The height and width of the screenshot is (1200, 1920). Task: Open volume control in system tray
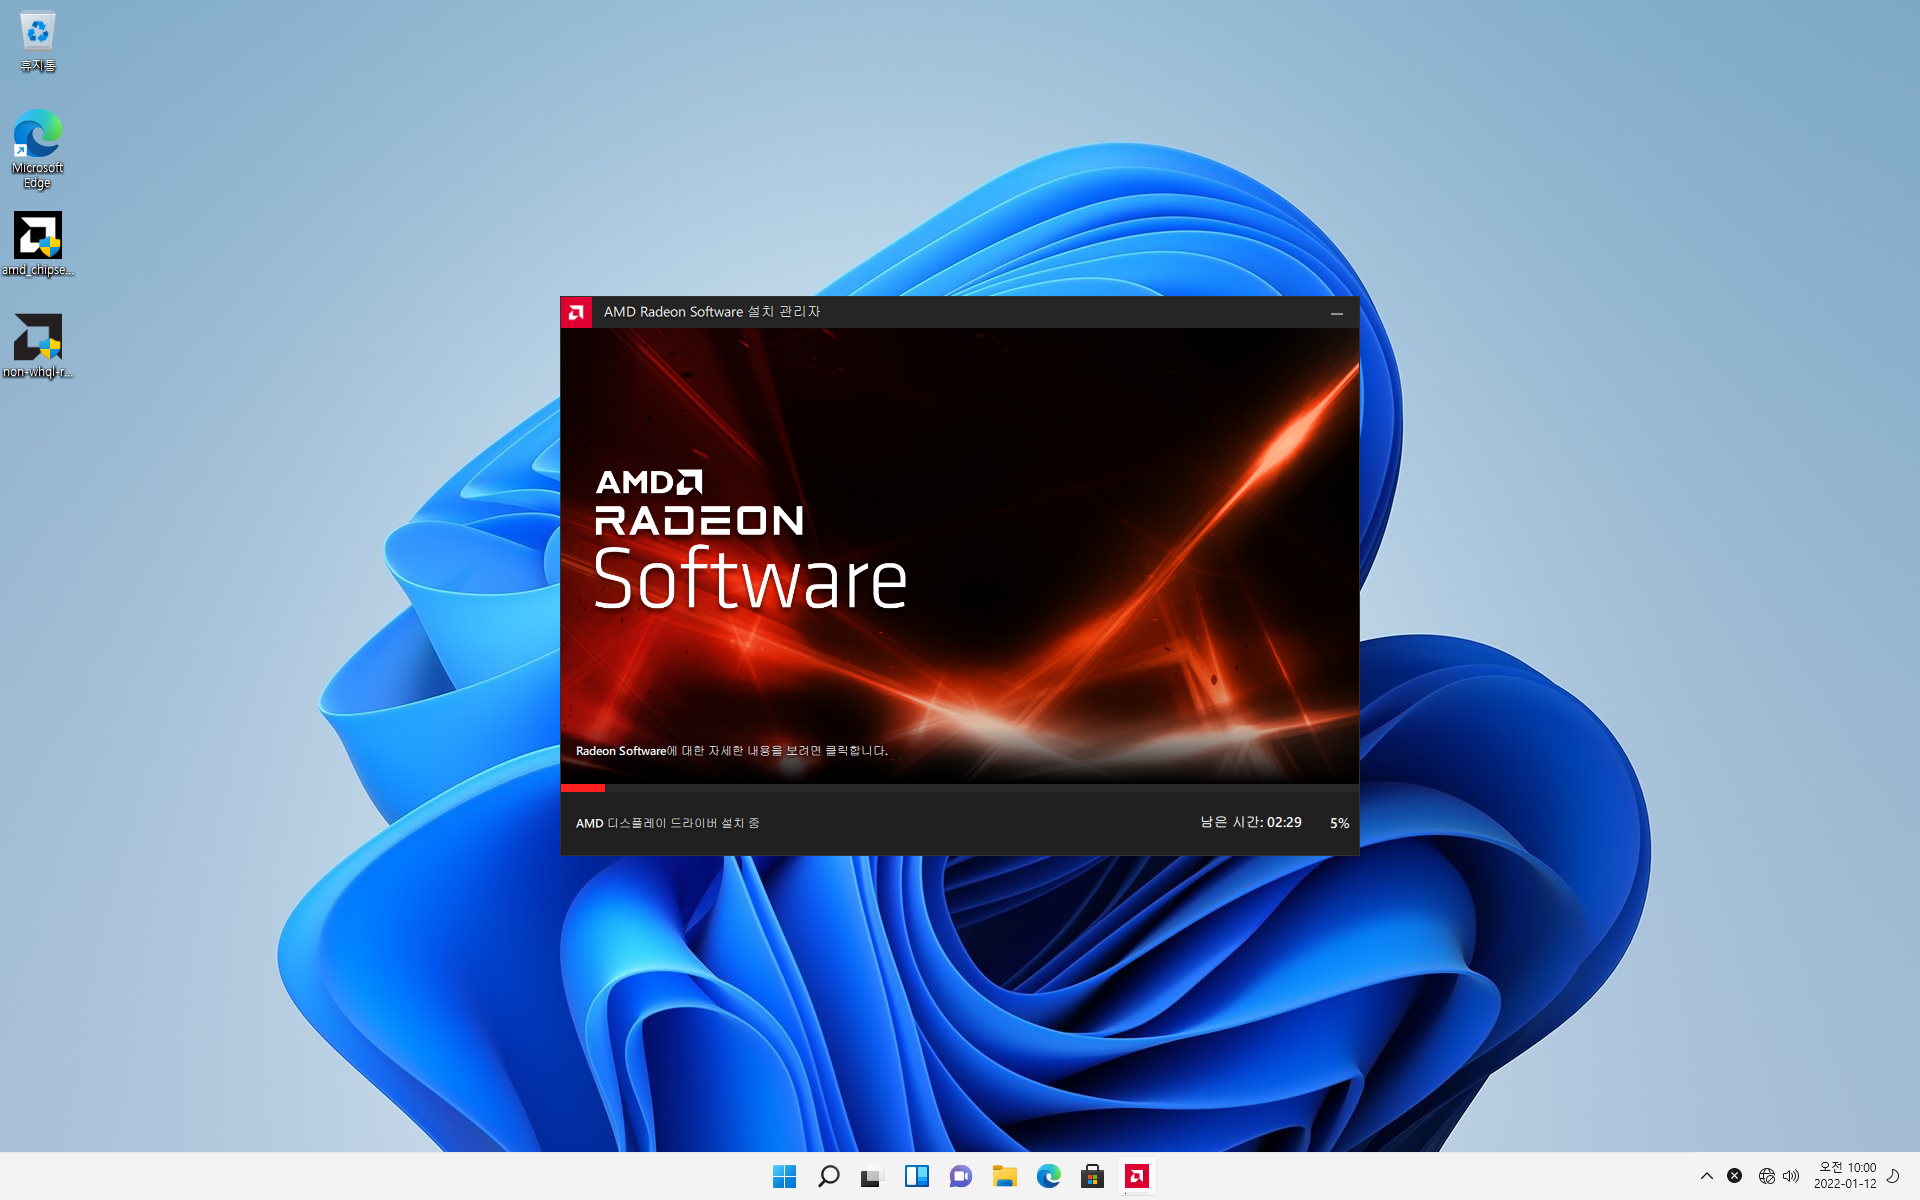pyautogui.click(x=1791, y=1176)
